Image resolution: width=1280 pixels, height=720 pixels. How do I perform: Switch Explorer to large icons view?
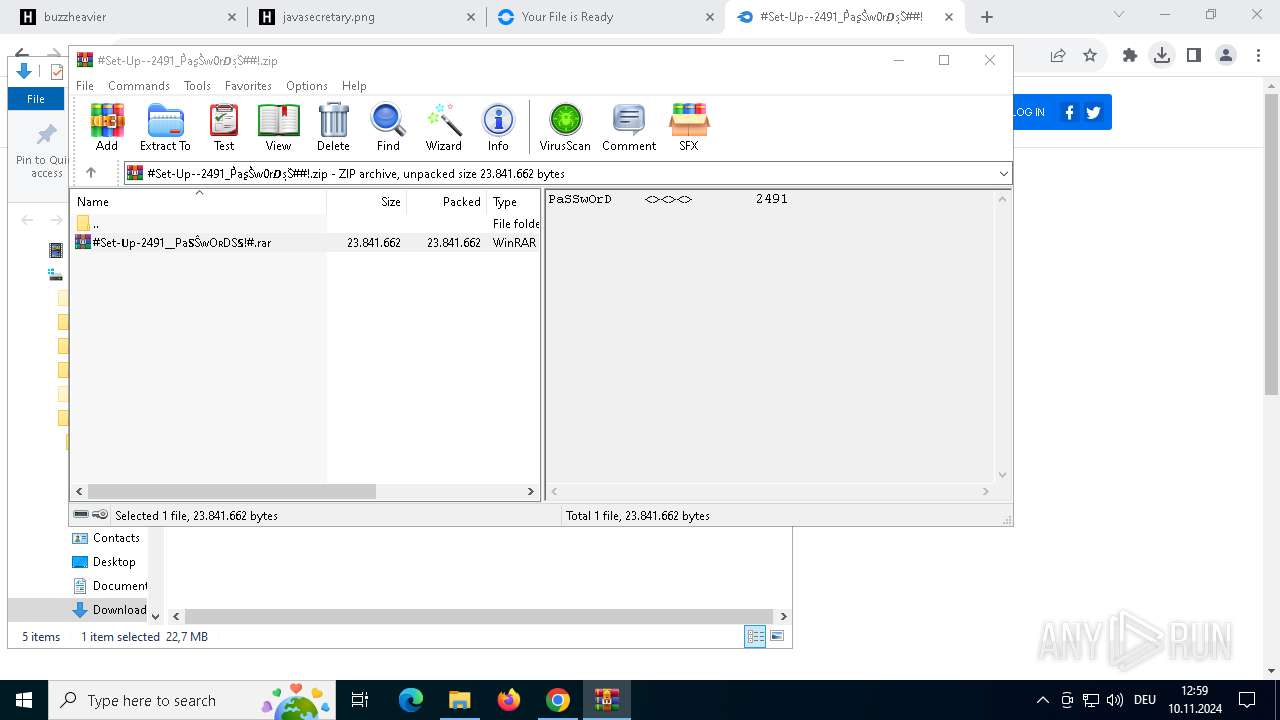click(777, 637)
